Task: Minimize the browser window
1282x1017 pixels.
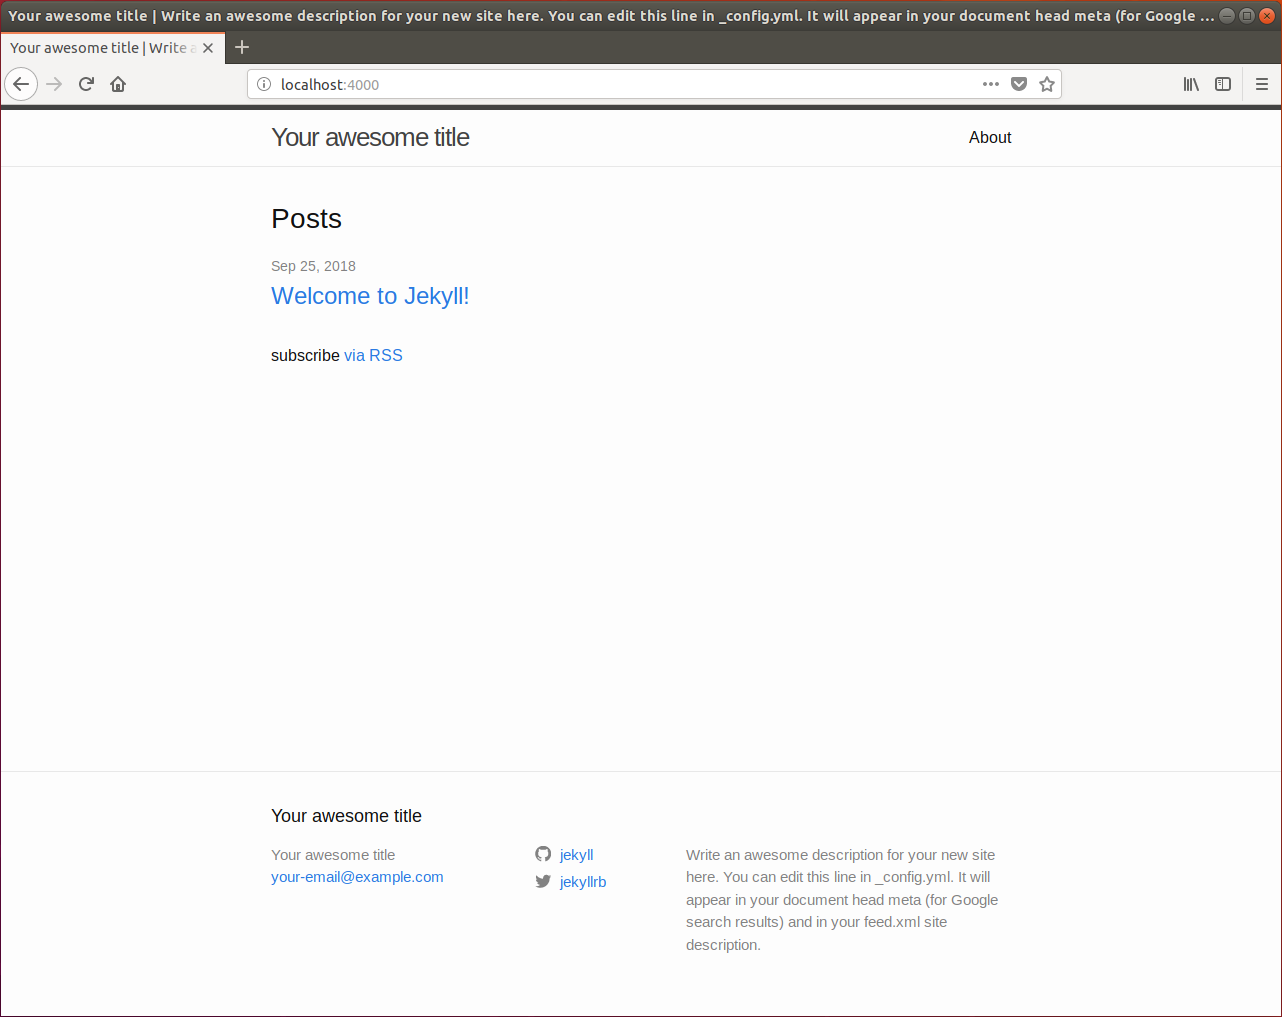Action: [x=1227, y=15]
